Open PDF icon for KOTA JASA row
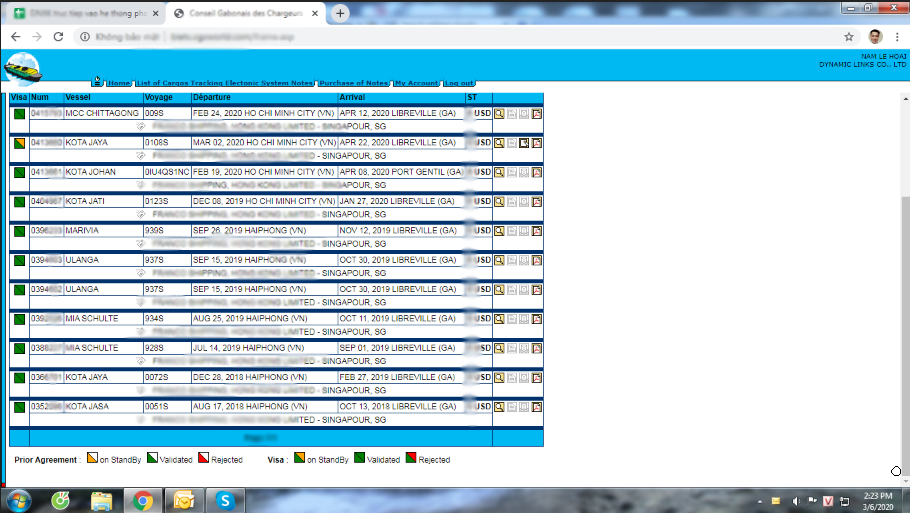This screenshot has width=910, height=513. pos(537,407)
